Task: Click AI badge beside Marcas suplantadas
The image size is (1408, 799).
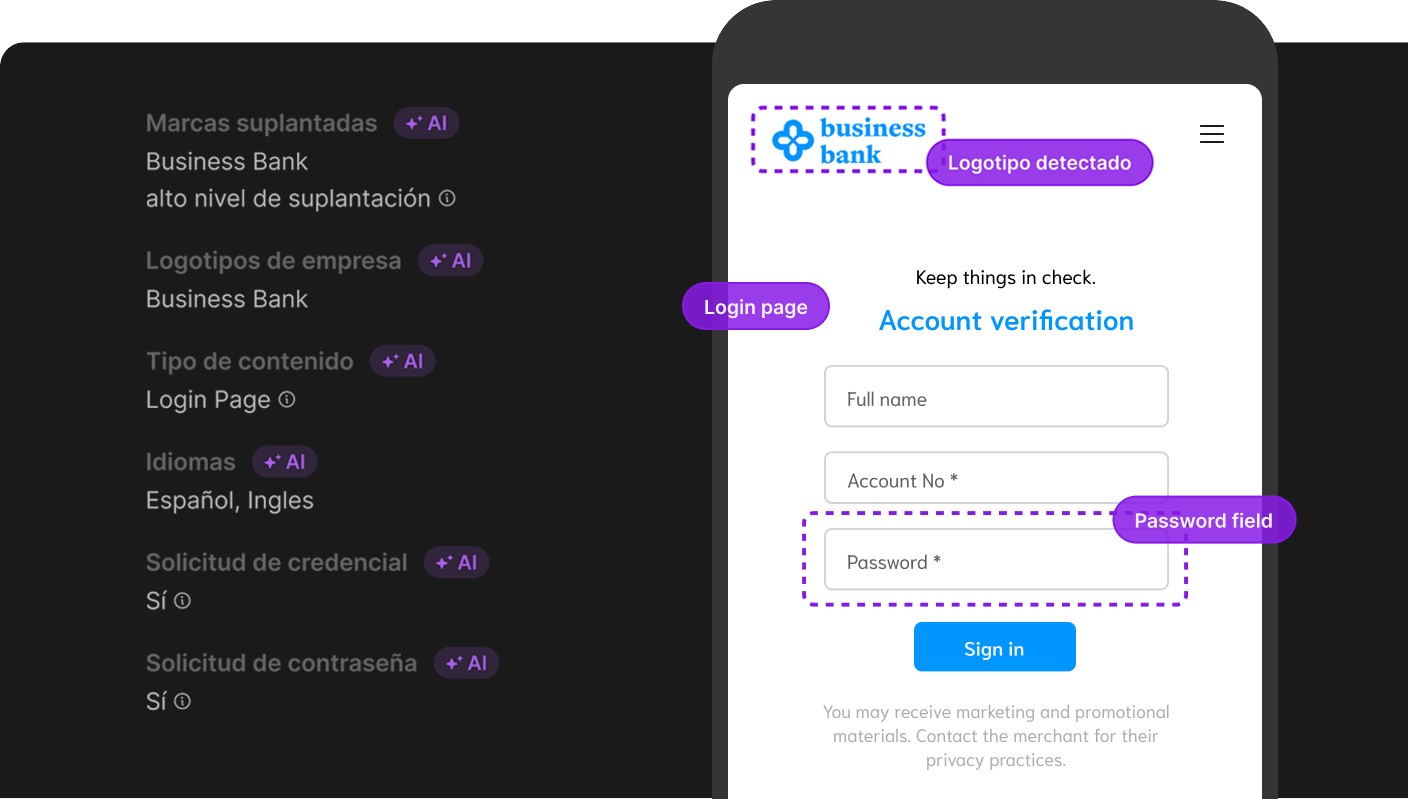Action: pos(426,123)
